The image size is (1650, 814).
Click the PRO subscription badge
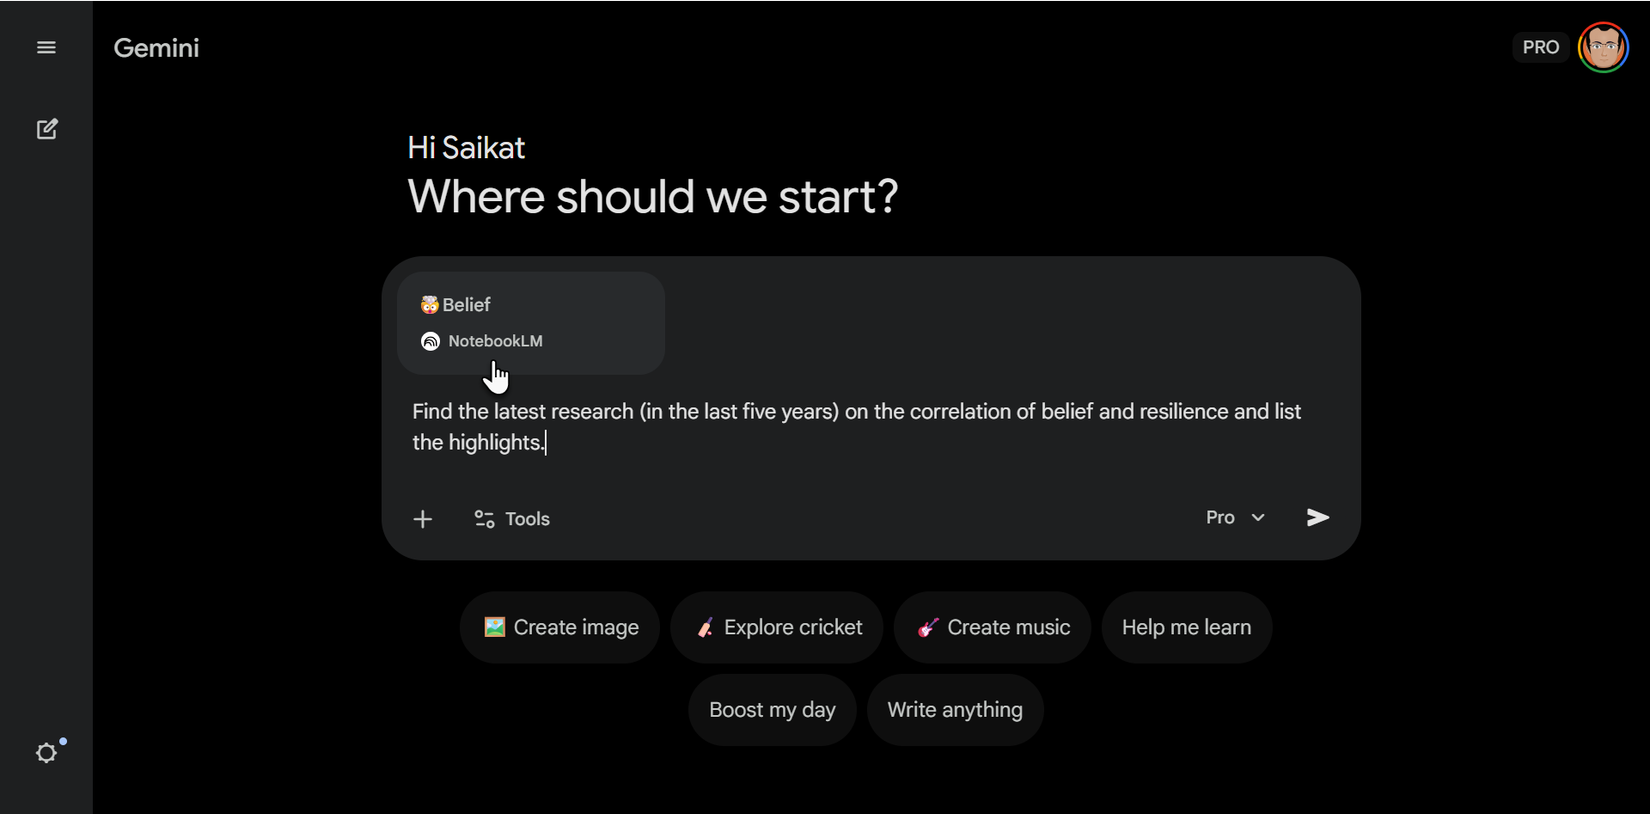click(x=1540, y=48)
